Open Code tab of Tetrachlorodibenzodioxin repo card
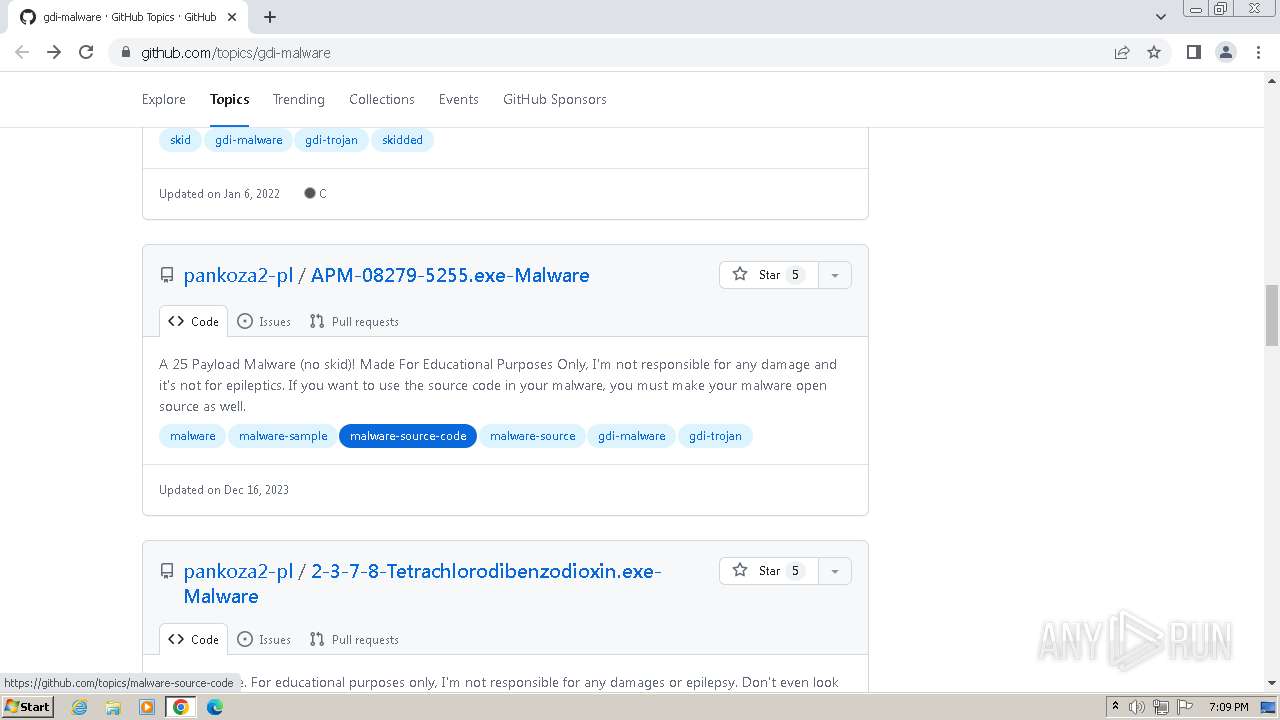Image resolution: width=1280 pixels, height=720 pixels. point(193,639)
